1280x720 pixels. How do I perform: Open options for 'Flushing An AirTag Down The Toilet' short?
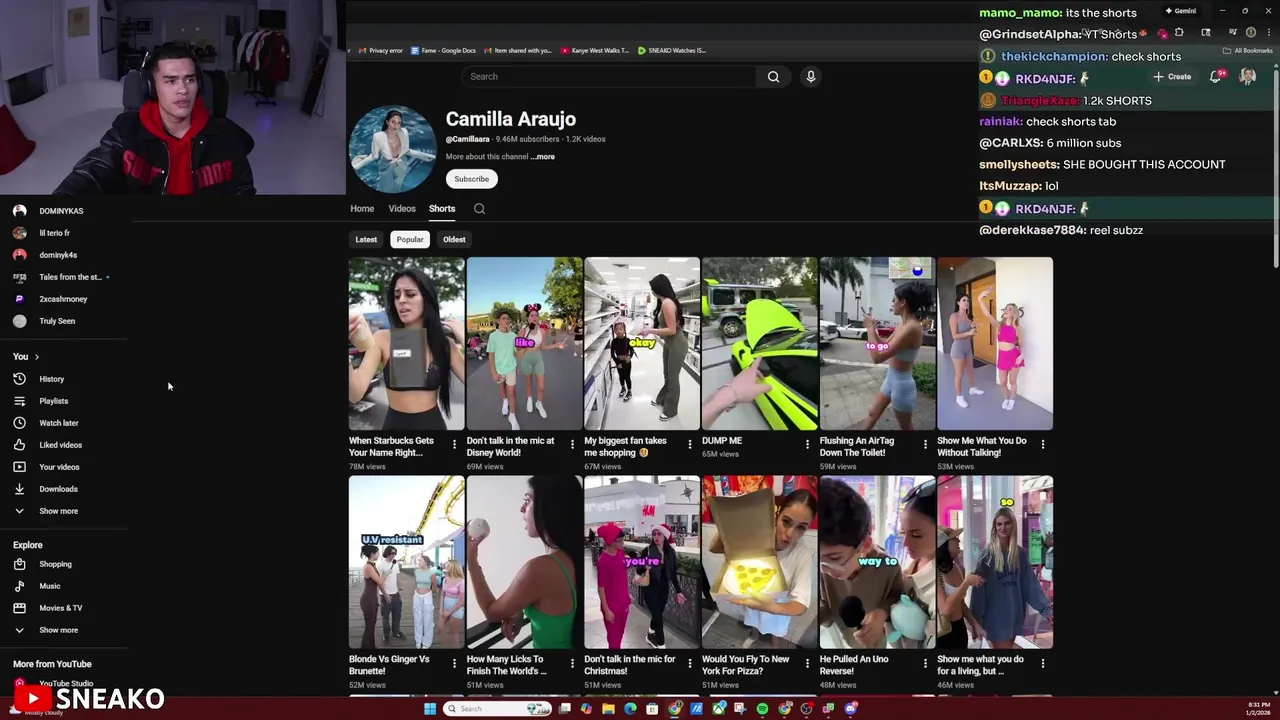[x=925, y=444]
